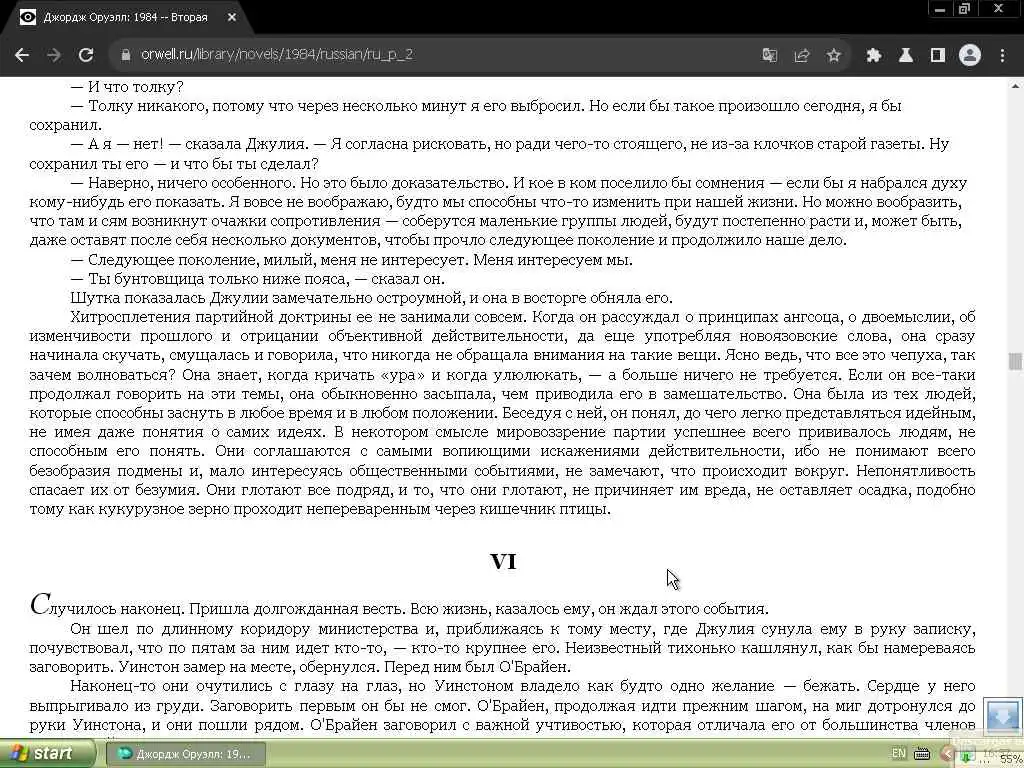Click the eye favicon on the tab
Screen dimensions: 1024x768
27,18
